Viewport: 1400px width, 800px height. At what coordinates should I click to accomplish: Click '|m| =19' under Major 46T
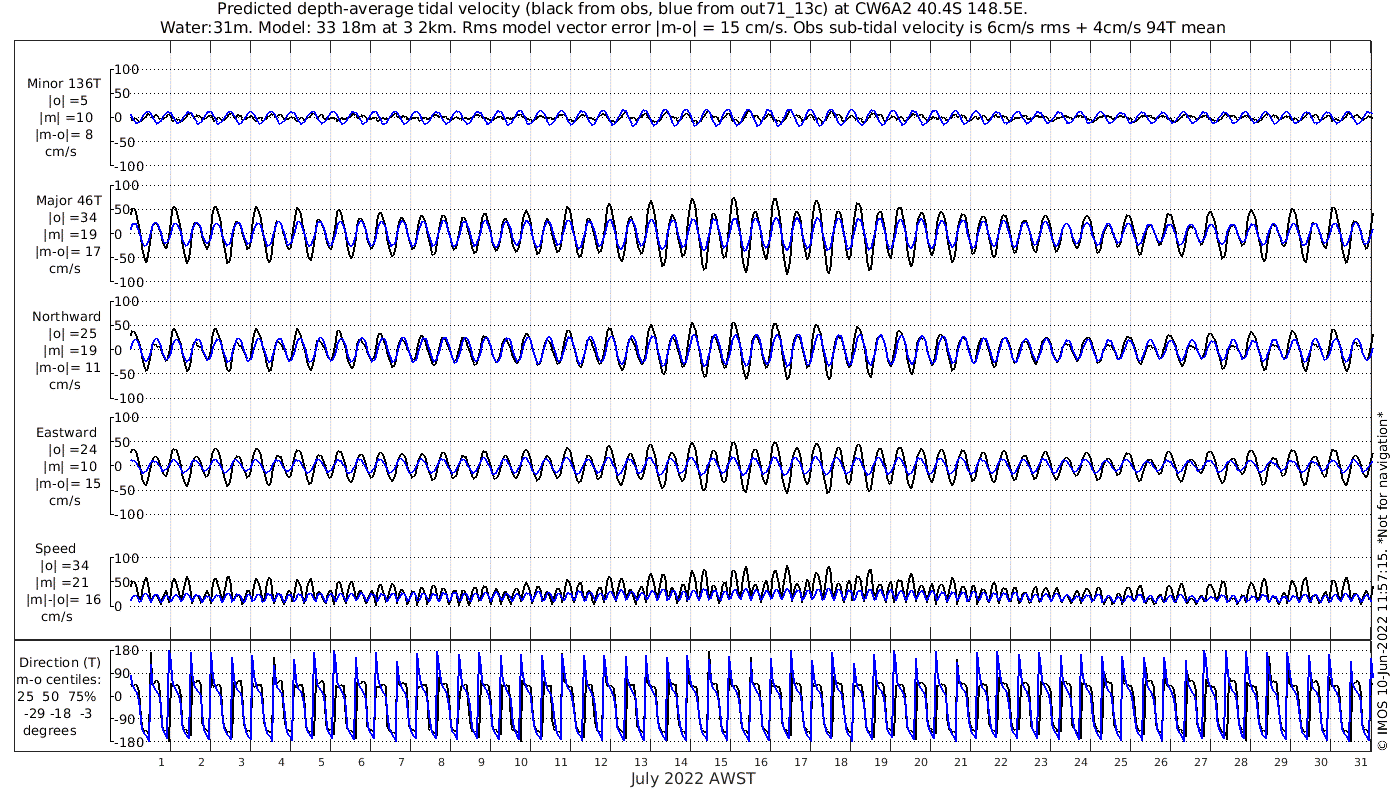click(x=67, y=234)
